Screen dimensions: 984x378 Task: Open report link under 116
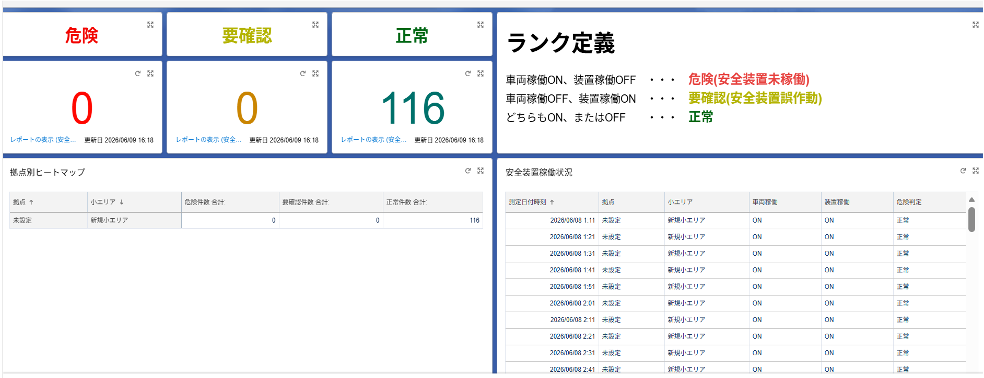click(x=374, y=139)
